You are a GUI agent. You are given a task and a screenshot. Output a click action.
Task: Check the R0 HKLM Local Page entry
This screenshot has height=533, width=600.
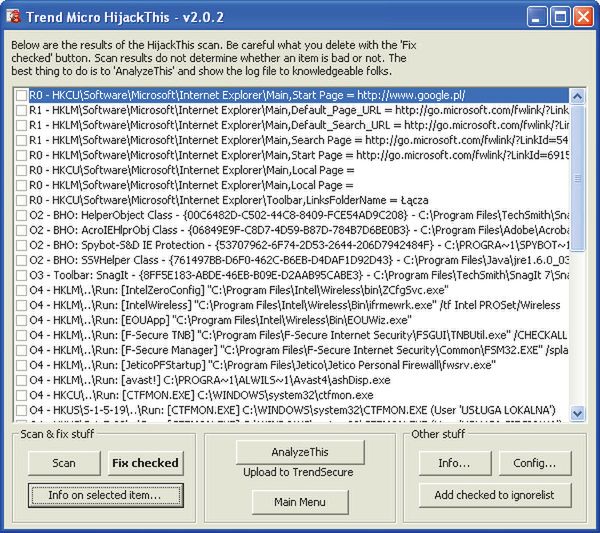[22, 185]
